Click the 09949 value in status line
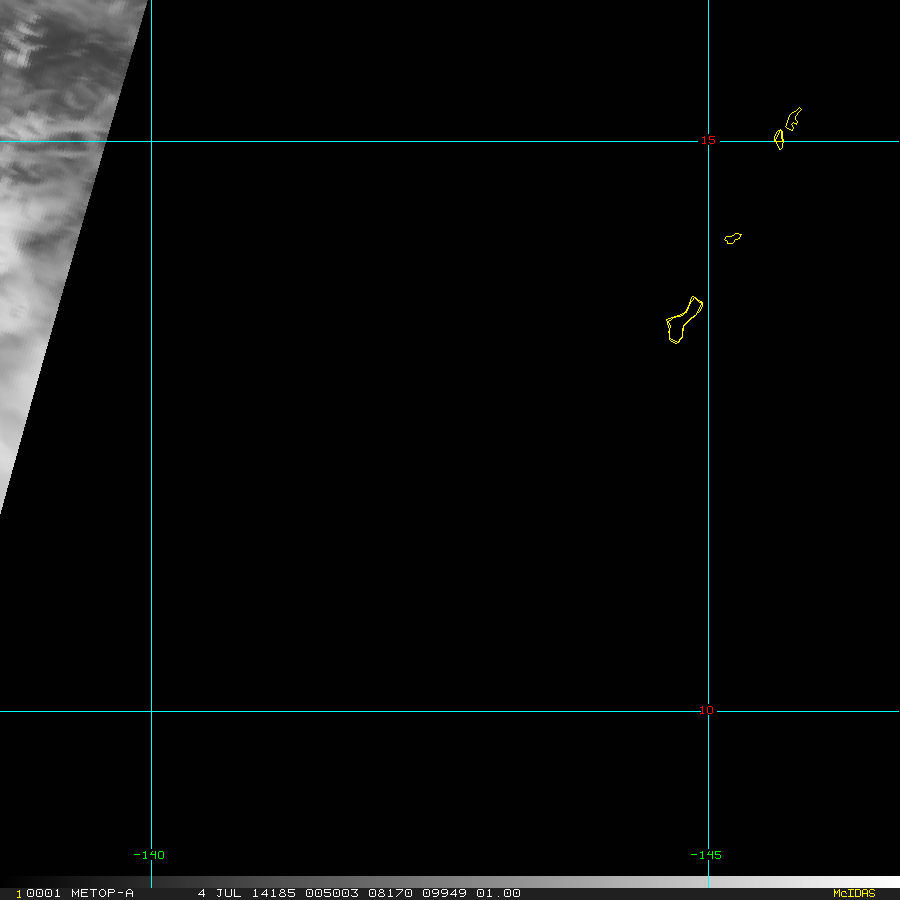The image size is (900, 900). (x=444, y=893)
